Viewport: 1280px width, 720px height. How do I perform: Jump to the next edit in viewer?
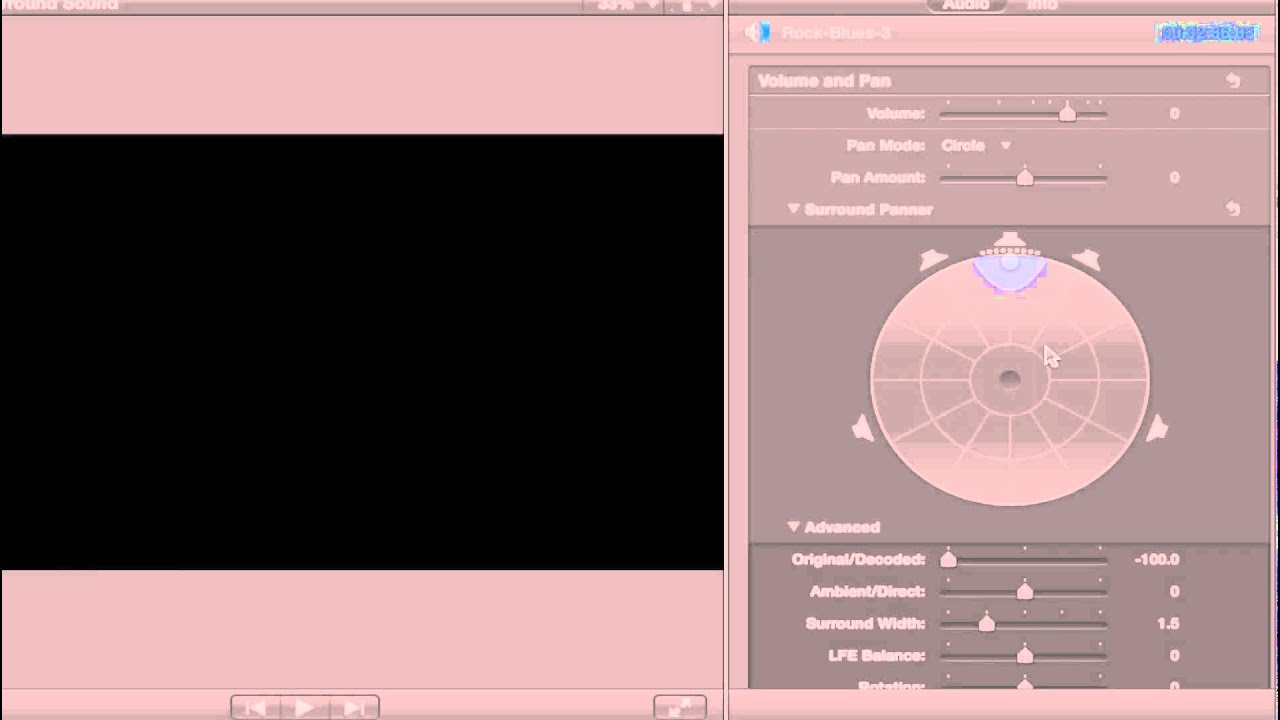pyautogui.click(x=354, y=708)
